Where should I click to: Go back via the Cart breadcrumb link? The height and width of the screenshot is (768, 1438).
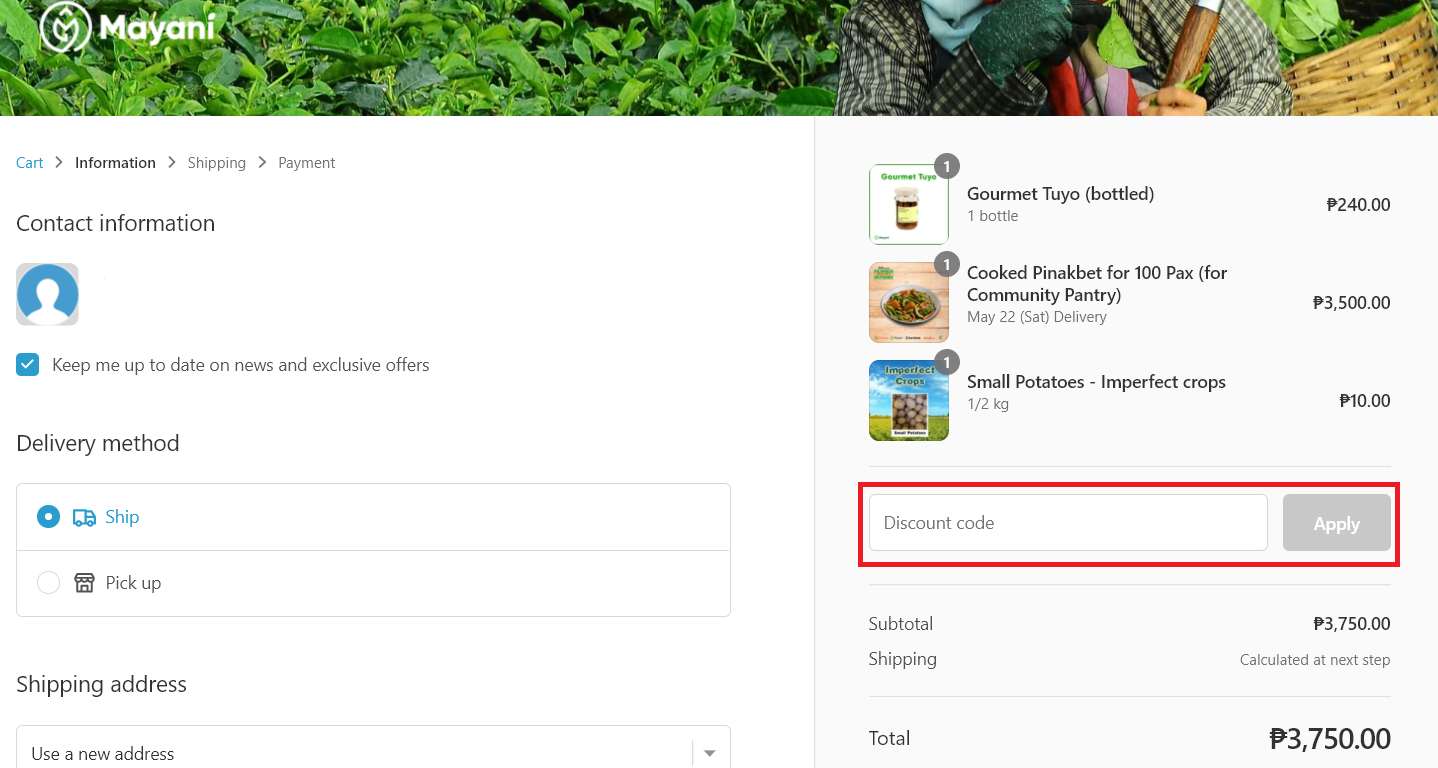tap(29, 162)
